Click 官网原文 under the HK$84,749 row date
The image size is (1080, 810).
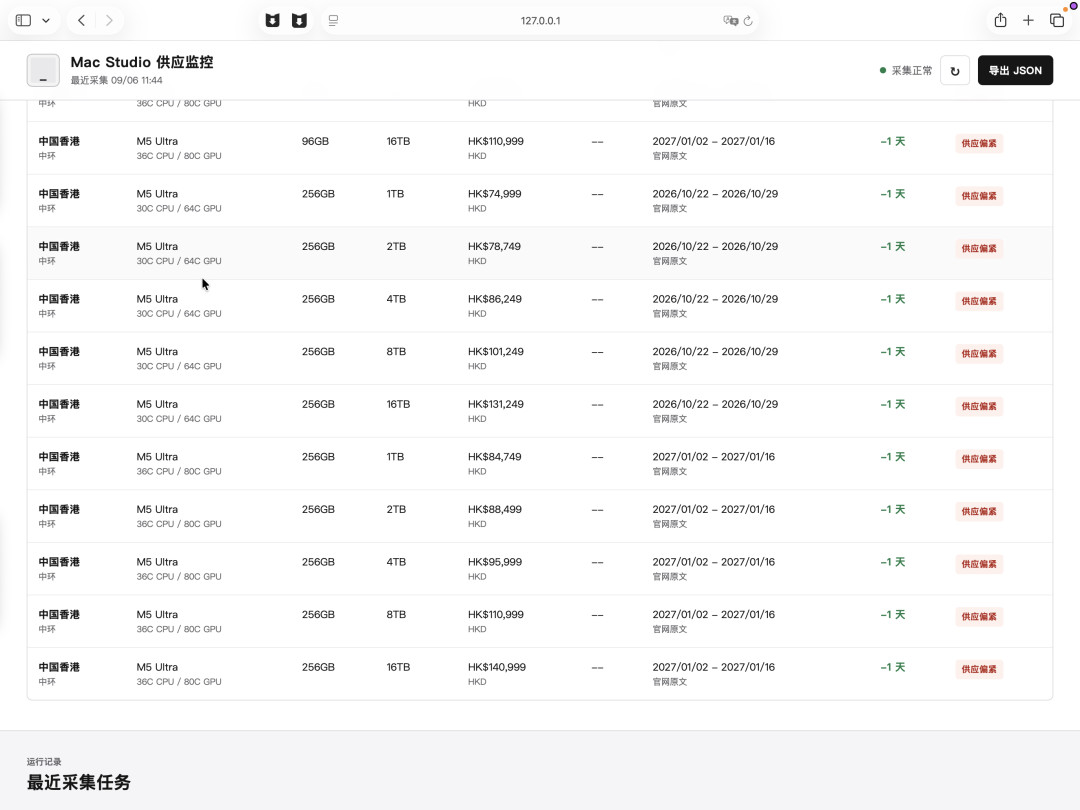(669, 472)
